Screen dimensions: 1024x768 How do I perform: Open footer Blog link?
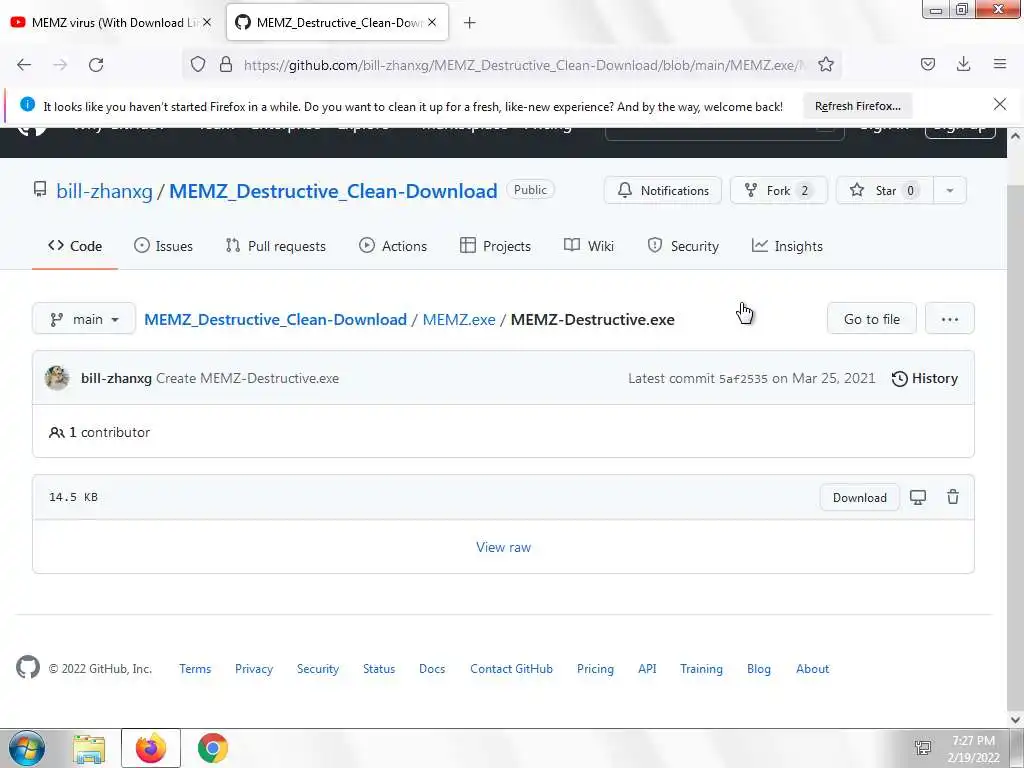coord(759,669)
